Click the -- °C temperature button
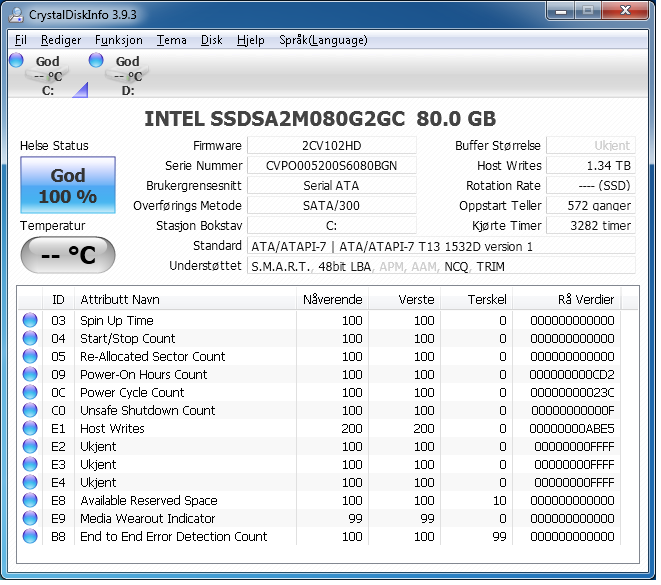 (68, 255)
